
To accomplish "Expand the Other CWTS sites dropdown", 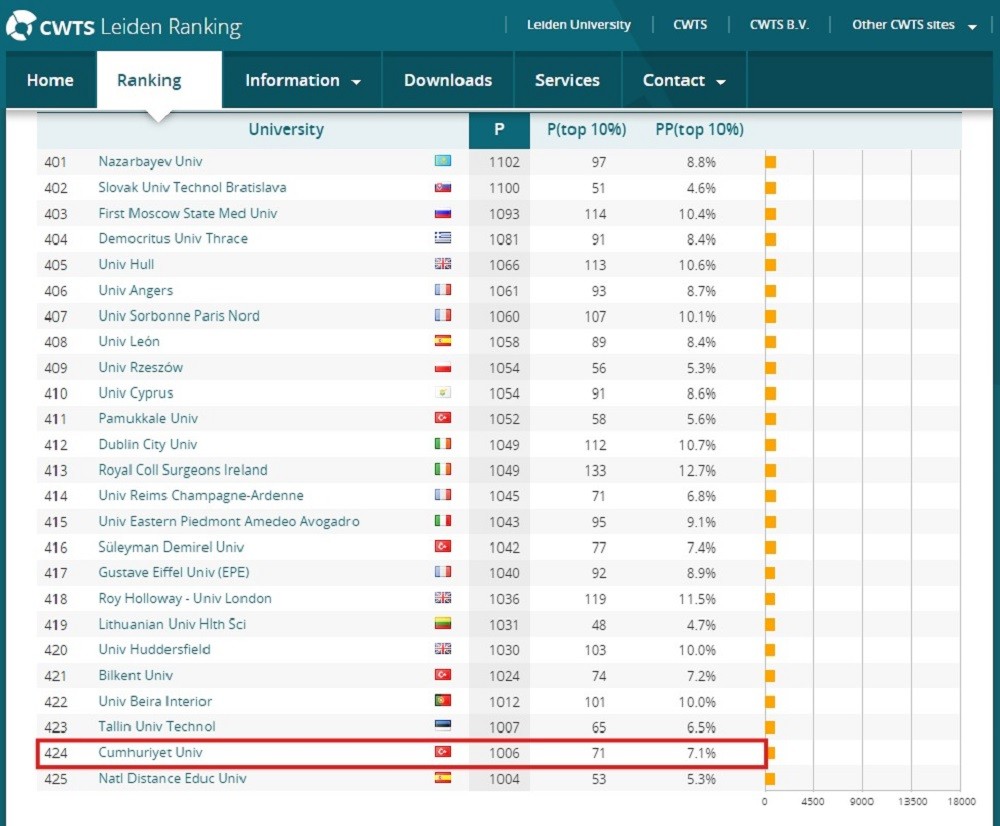I will point(914,25).
